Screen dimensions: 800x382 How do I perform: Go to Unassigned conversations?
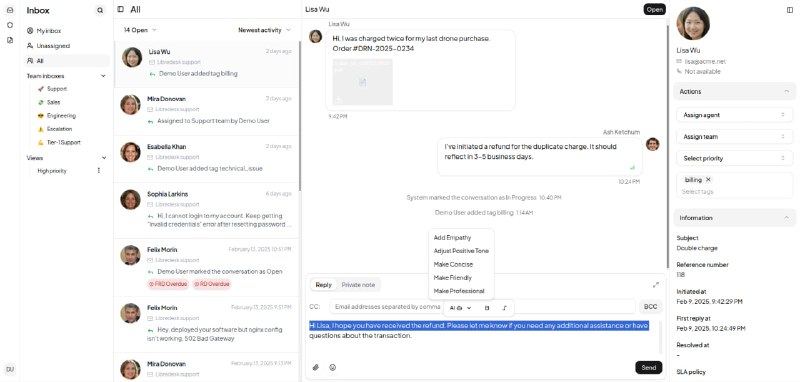coord(67,46)
